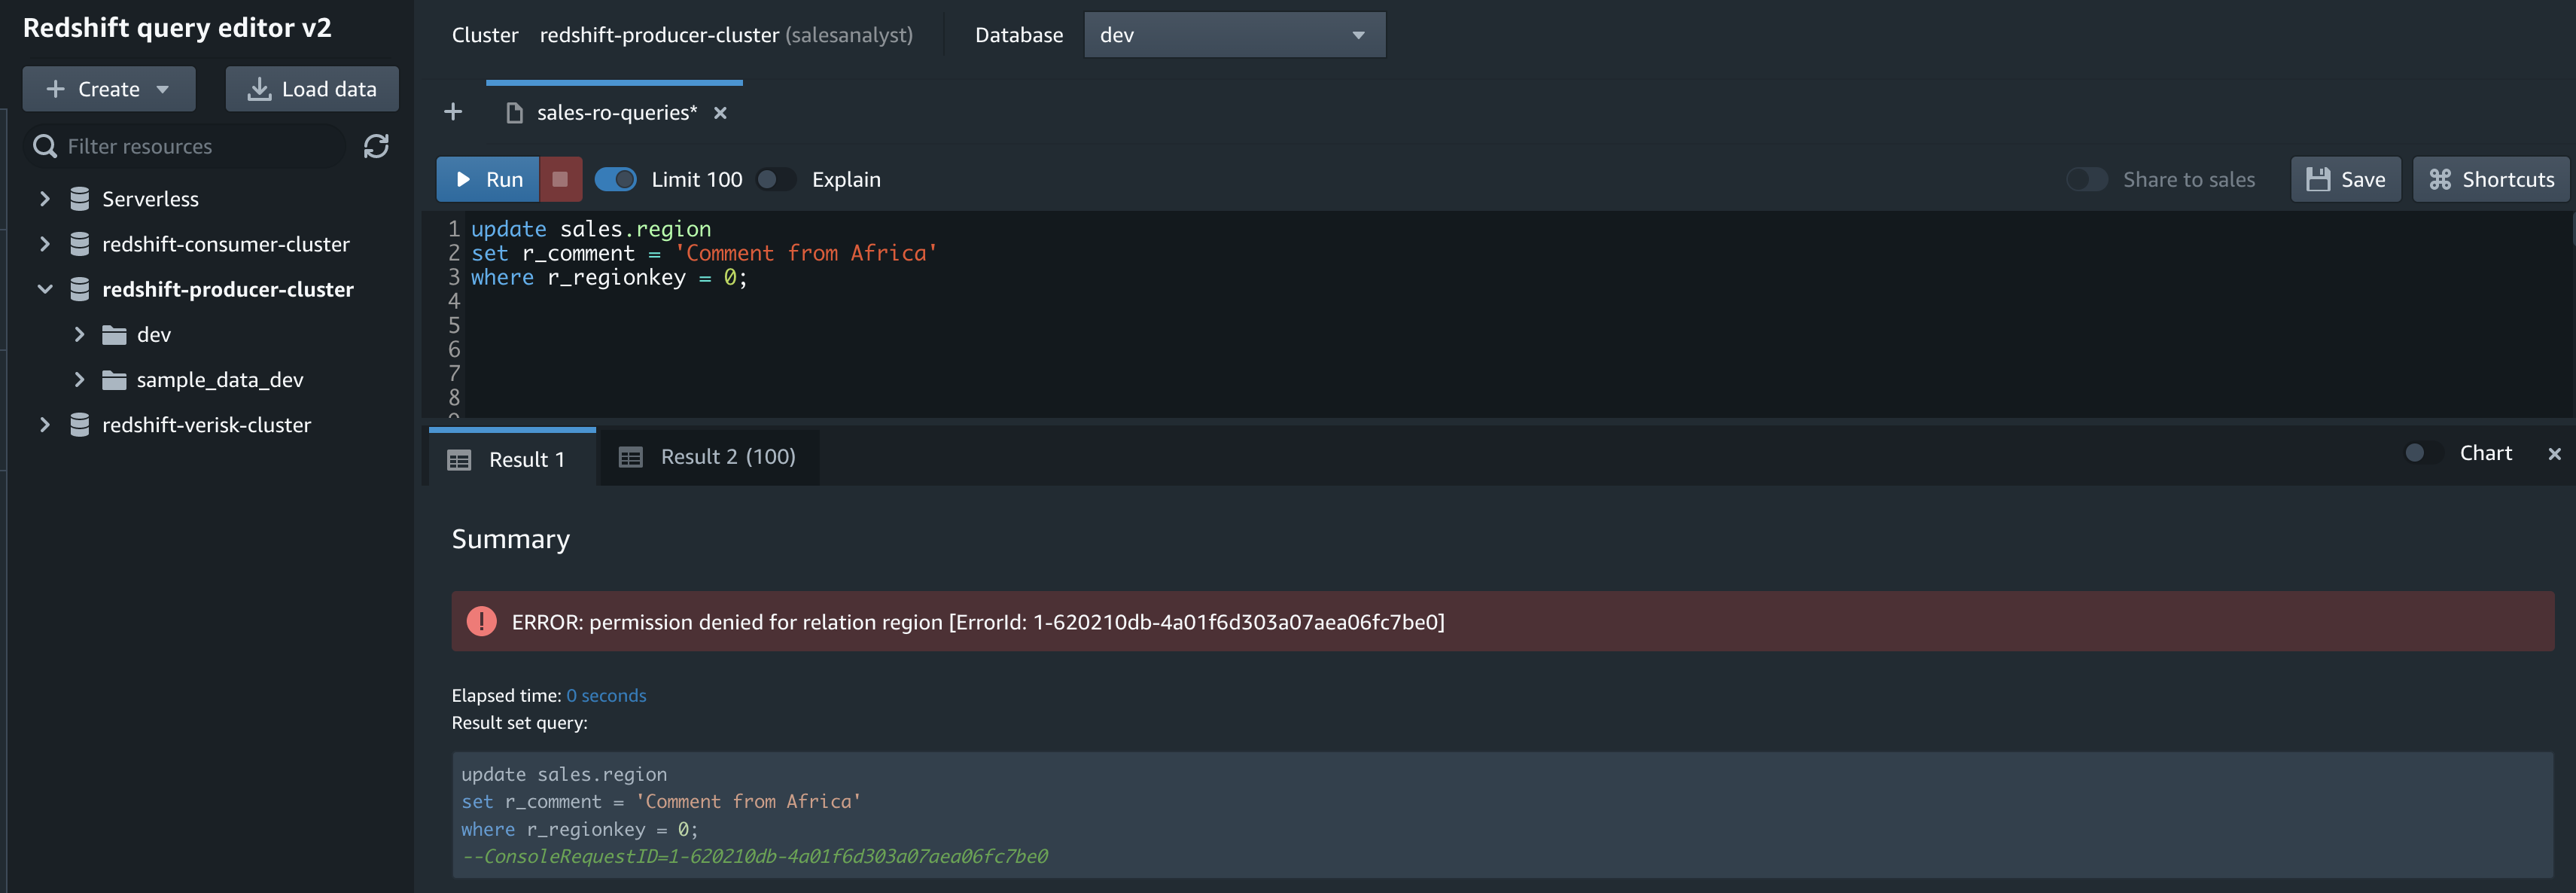The width and height of the screenshot is (2576, 893).
Task: Close the sales-ro-queries tab
Action: [720, 113]
